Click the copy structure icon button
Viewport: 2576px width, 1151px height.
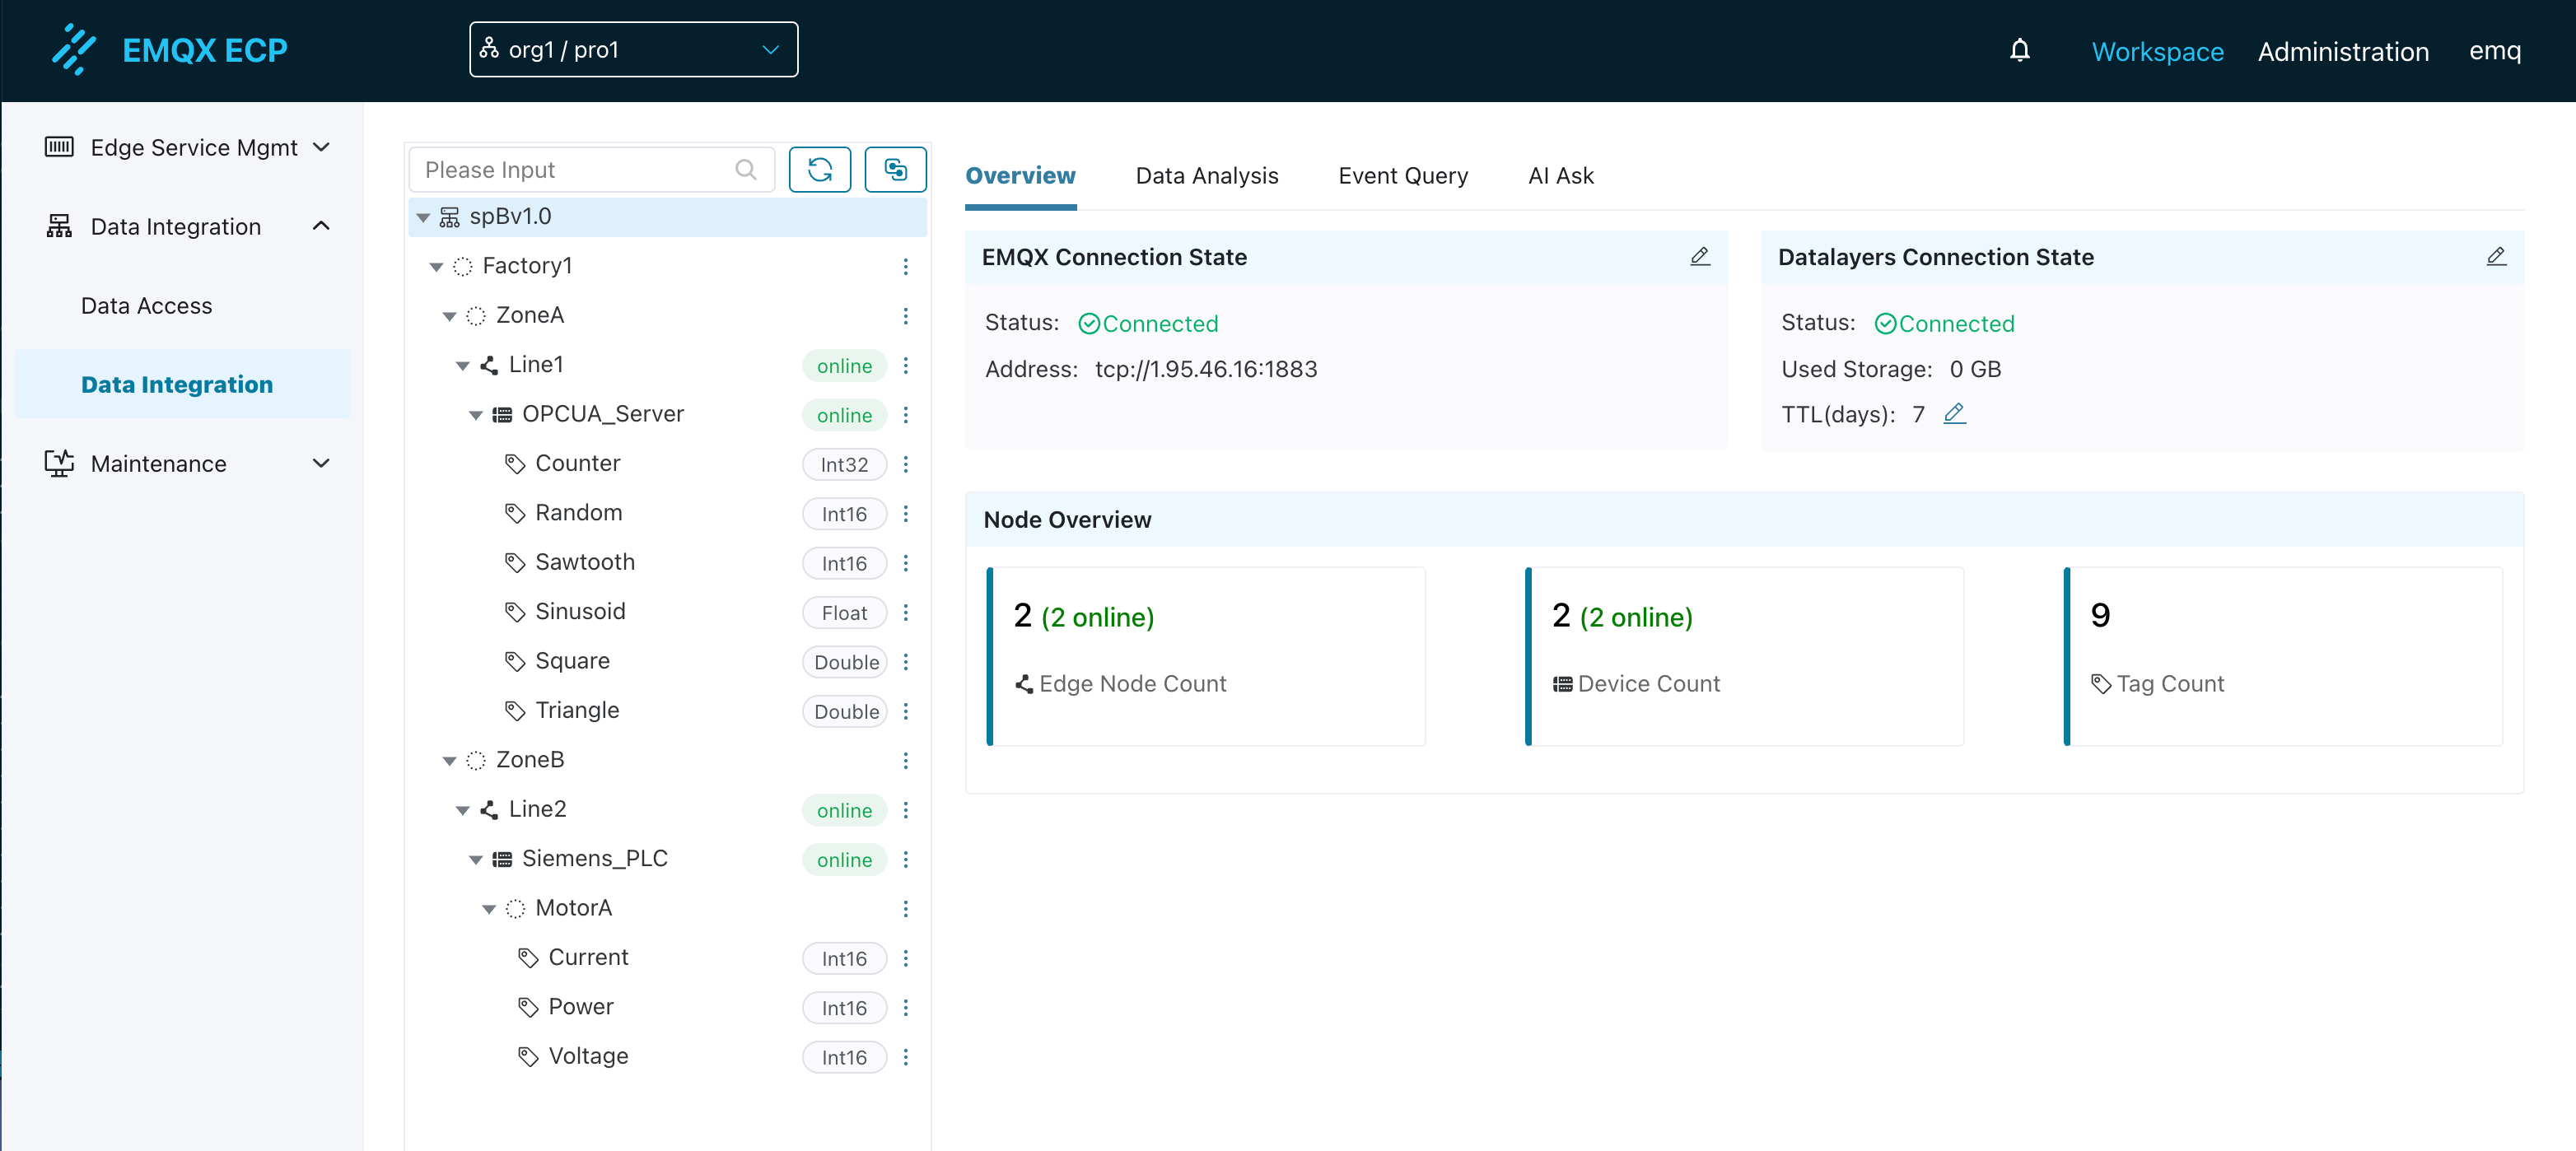894,170
